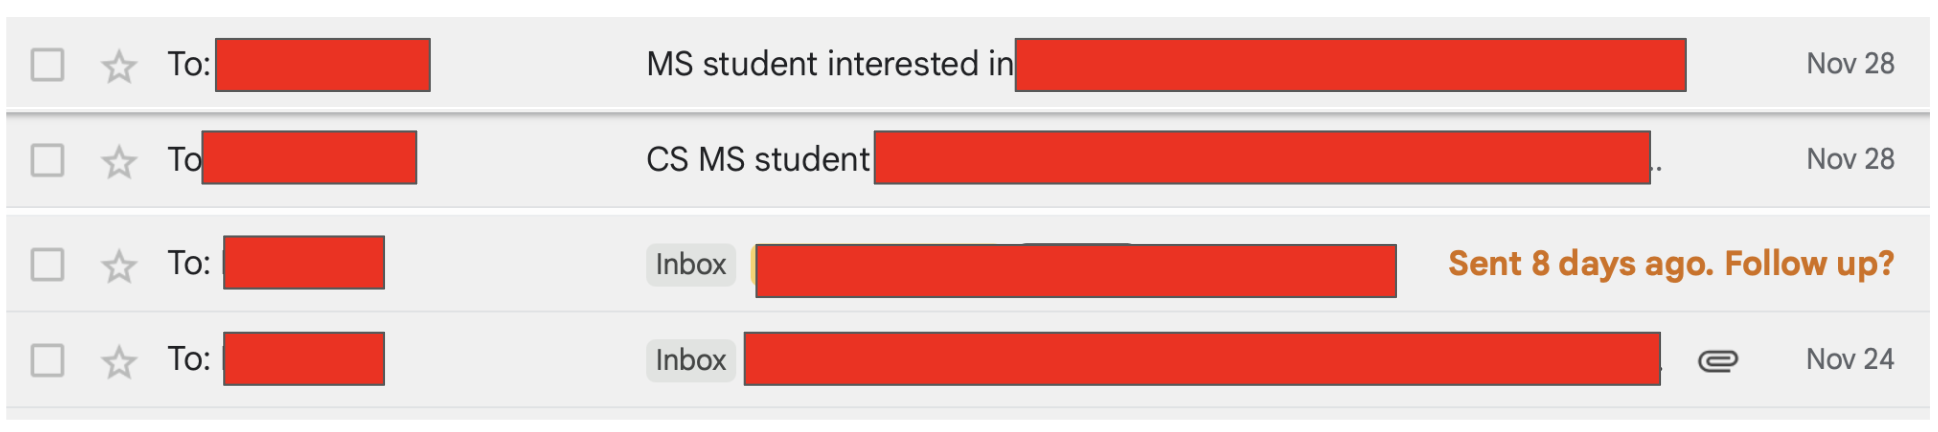This screenshot has height=432, width=1938.
Task: Open the "CS MS student" email
Action: pos(757,160)
